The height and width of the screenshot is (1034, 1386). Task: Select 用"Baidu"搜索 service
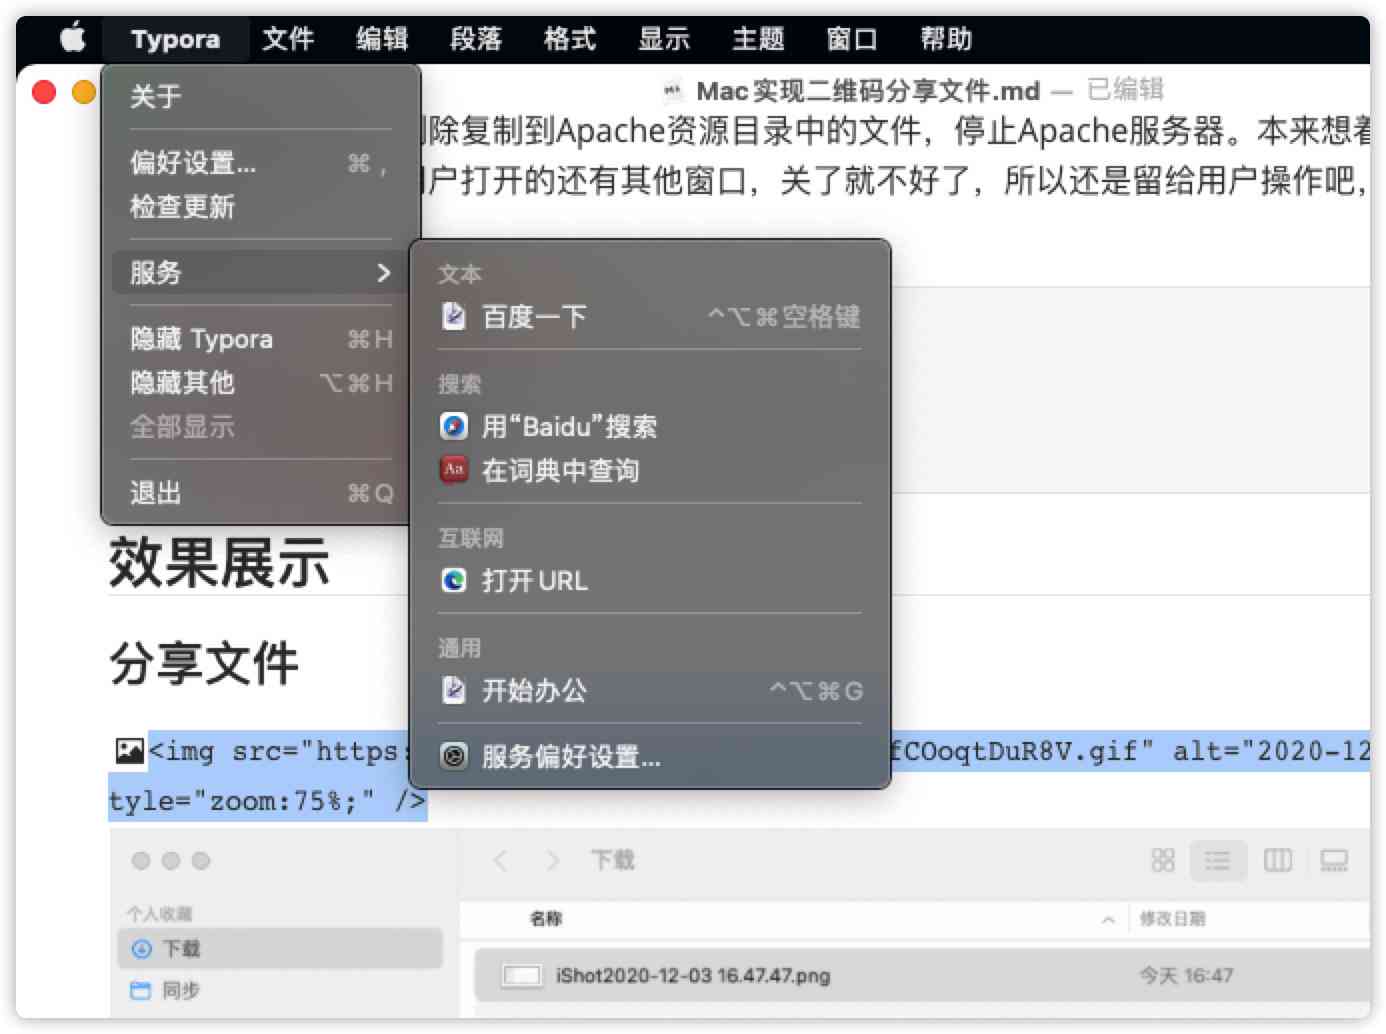pos(650,426)
